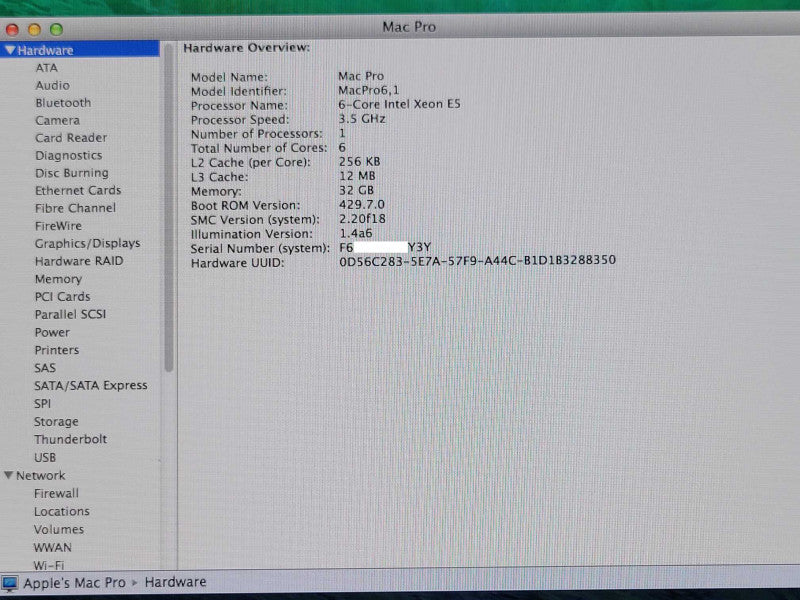Click the 32 GB memory value
Image resolution: width=800 pixels, height=600 pixels.
point(356,190)
